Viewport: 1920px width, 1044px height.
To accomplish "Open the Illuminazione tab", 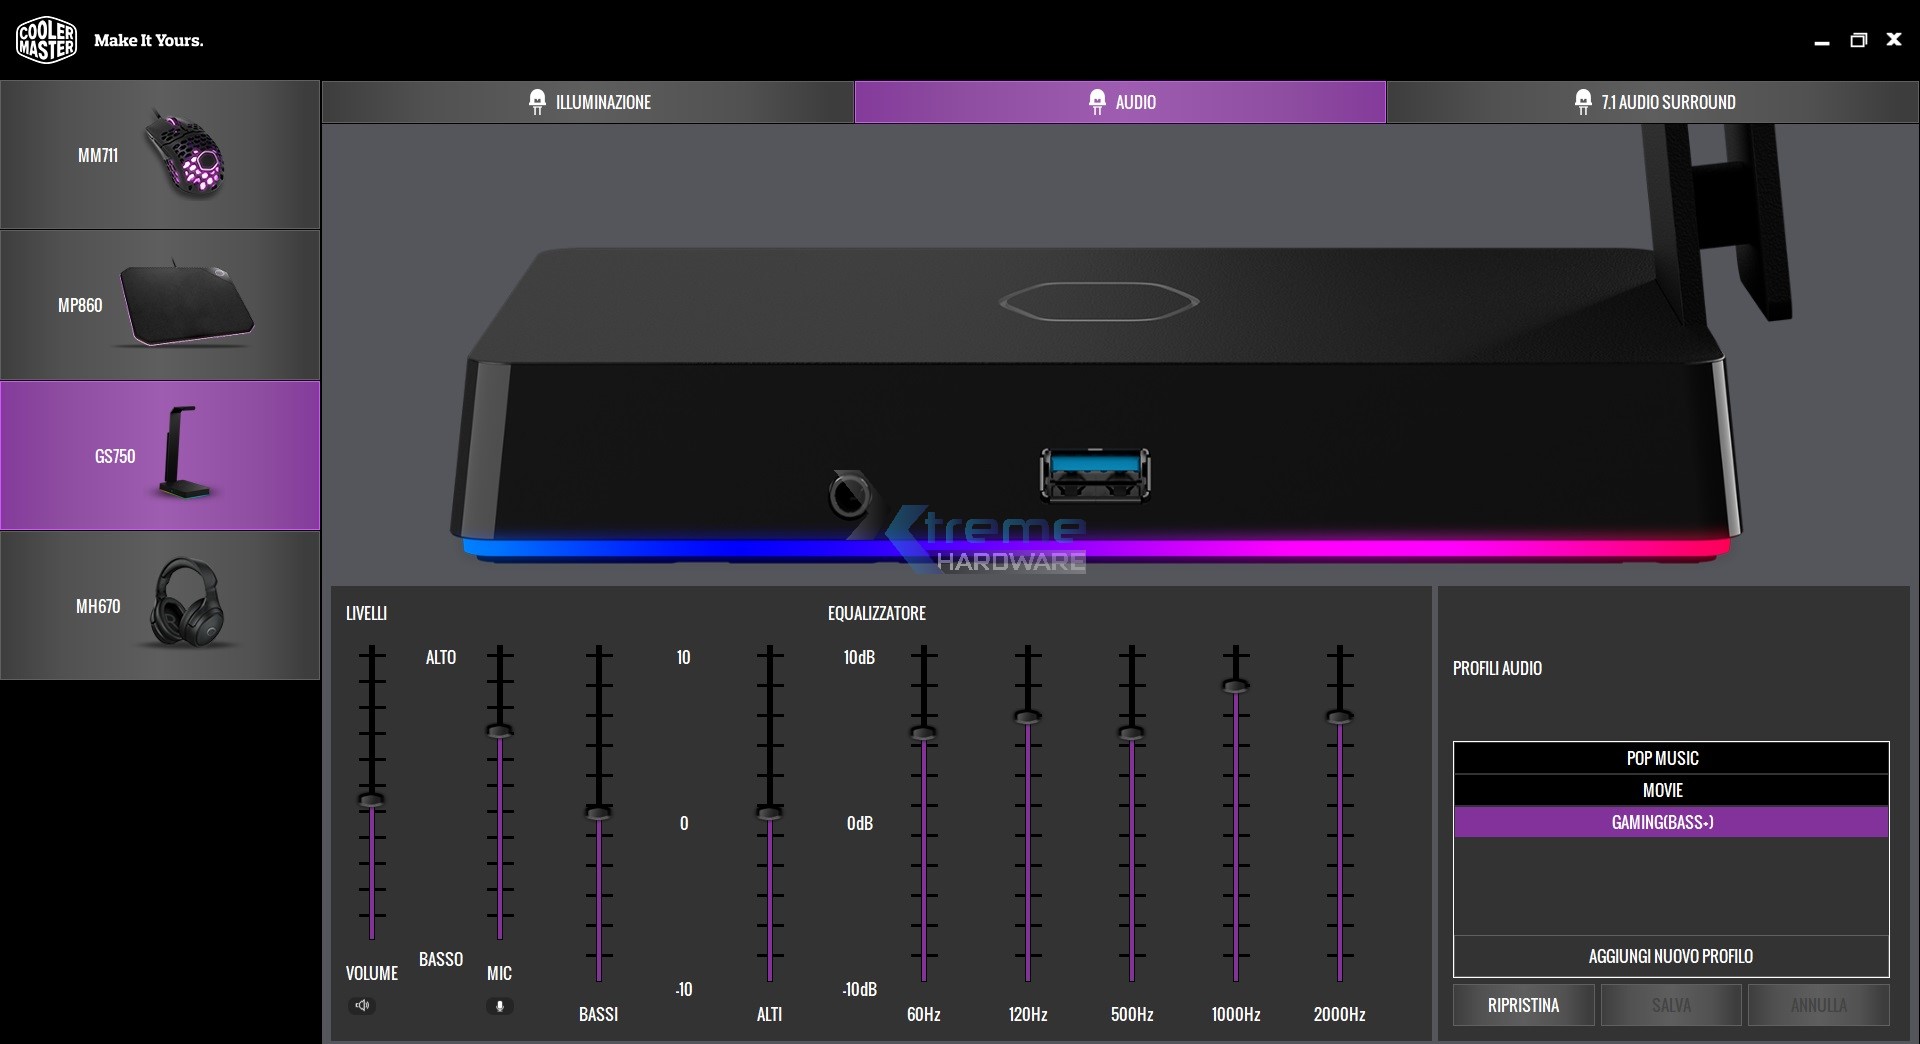I will pyautogui.click(x=588, y=102).
